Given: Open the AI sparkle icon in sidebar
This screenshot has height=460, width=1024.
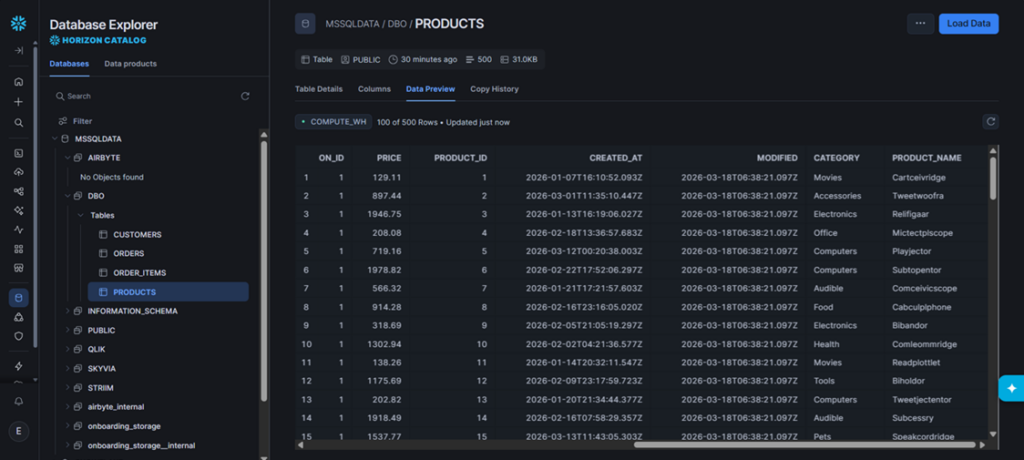Looking at the screenshot, I should point(18,210).
